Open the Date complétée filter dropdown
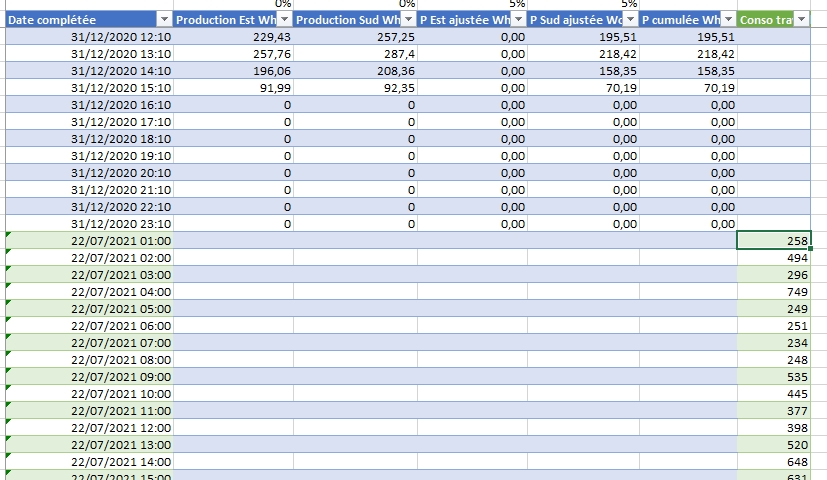This screenshot has height=480, width=827. click(164, 20)
